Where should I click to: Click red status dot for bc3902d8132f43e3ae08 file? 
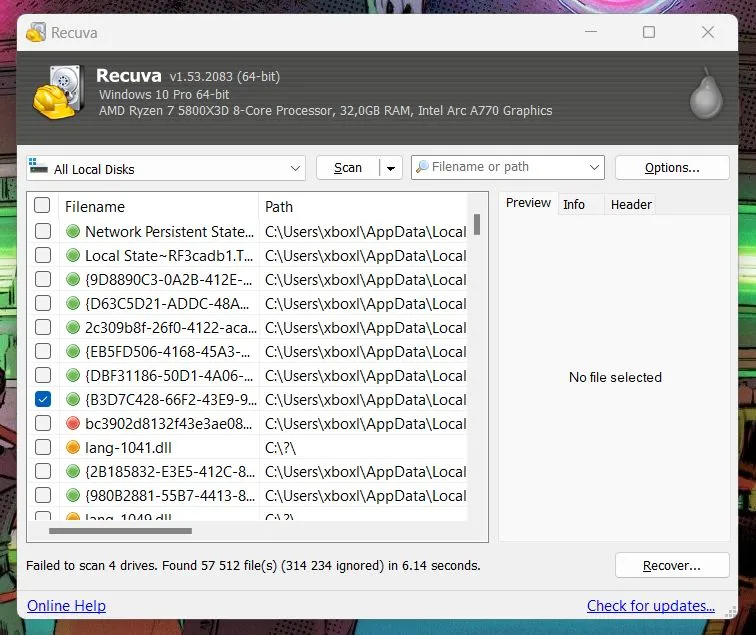73,423
